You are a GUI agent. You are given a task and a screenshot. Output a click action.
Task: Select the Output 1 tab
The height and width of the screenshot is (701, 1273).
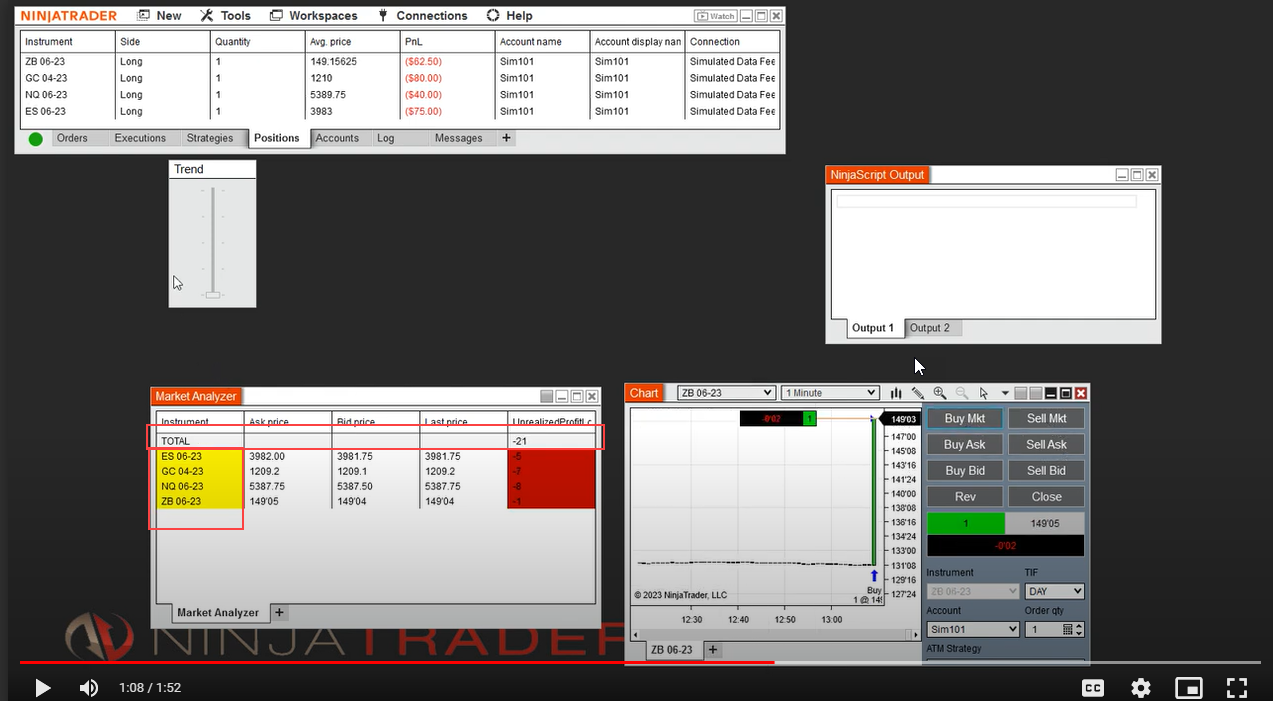(x=872, y=328)
